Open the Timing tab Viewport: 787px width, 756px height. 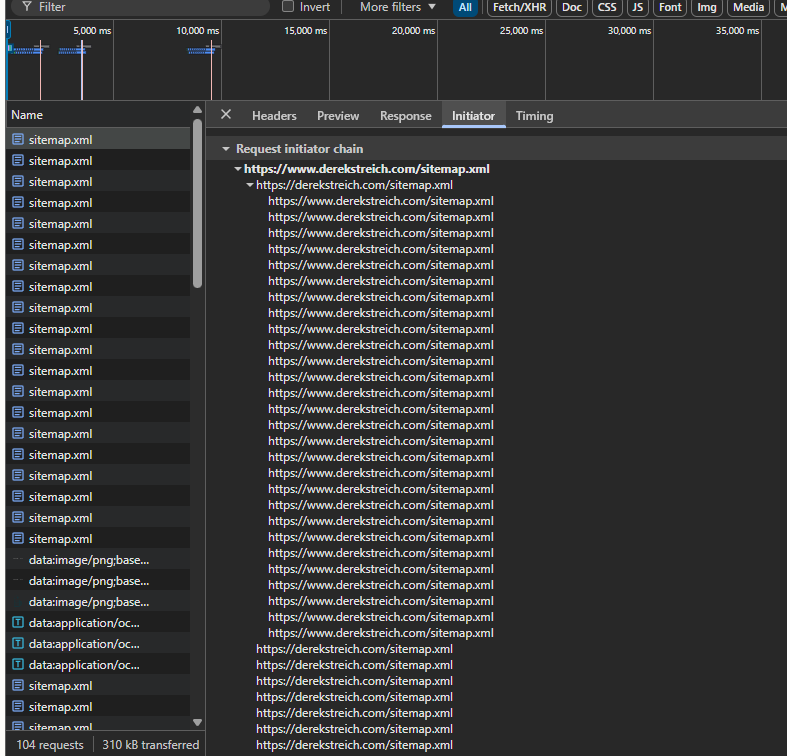(x=535, y=116)
